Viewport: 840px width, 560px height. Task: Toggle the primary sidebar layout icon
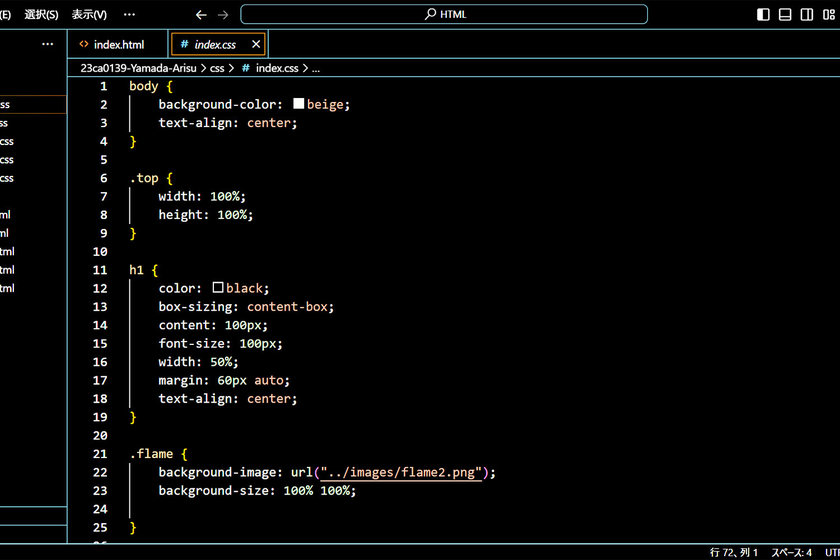click(763, 15)
